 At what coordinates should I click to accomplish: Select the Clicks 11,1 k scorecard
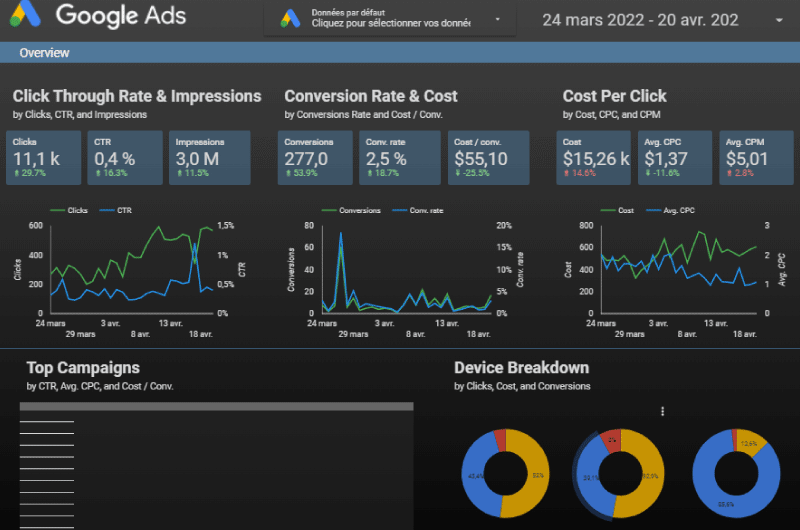(x=43, y=157)
